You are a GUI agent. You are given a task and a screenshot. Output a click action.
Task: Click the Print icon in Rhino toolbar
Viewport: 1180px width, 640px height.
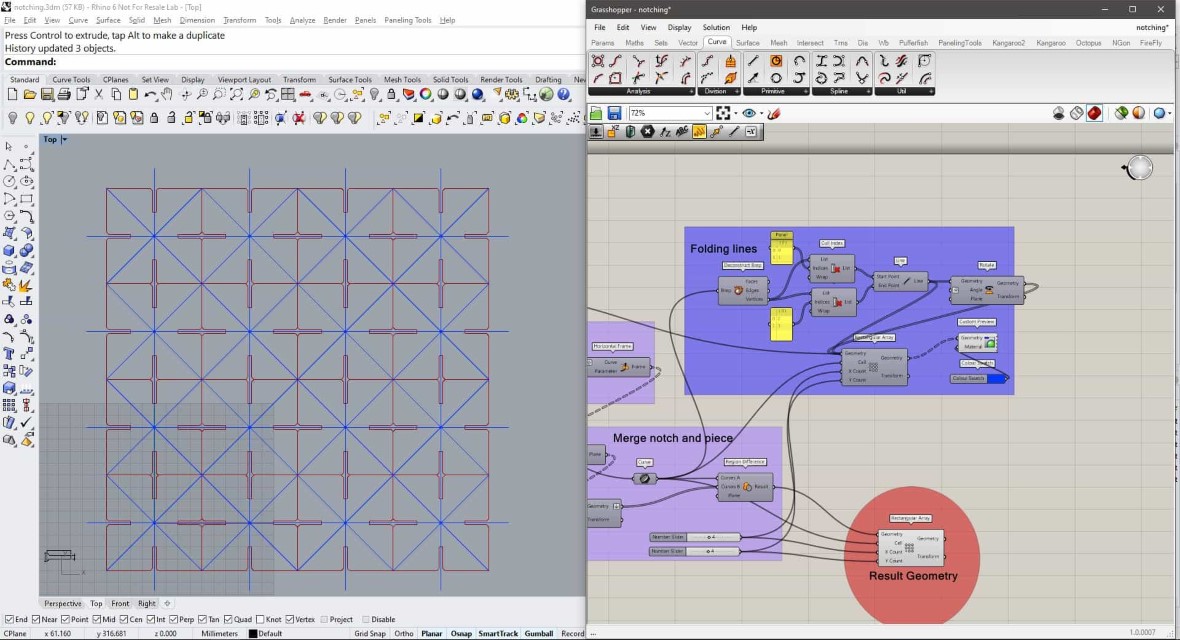pos(64,95)
